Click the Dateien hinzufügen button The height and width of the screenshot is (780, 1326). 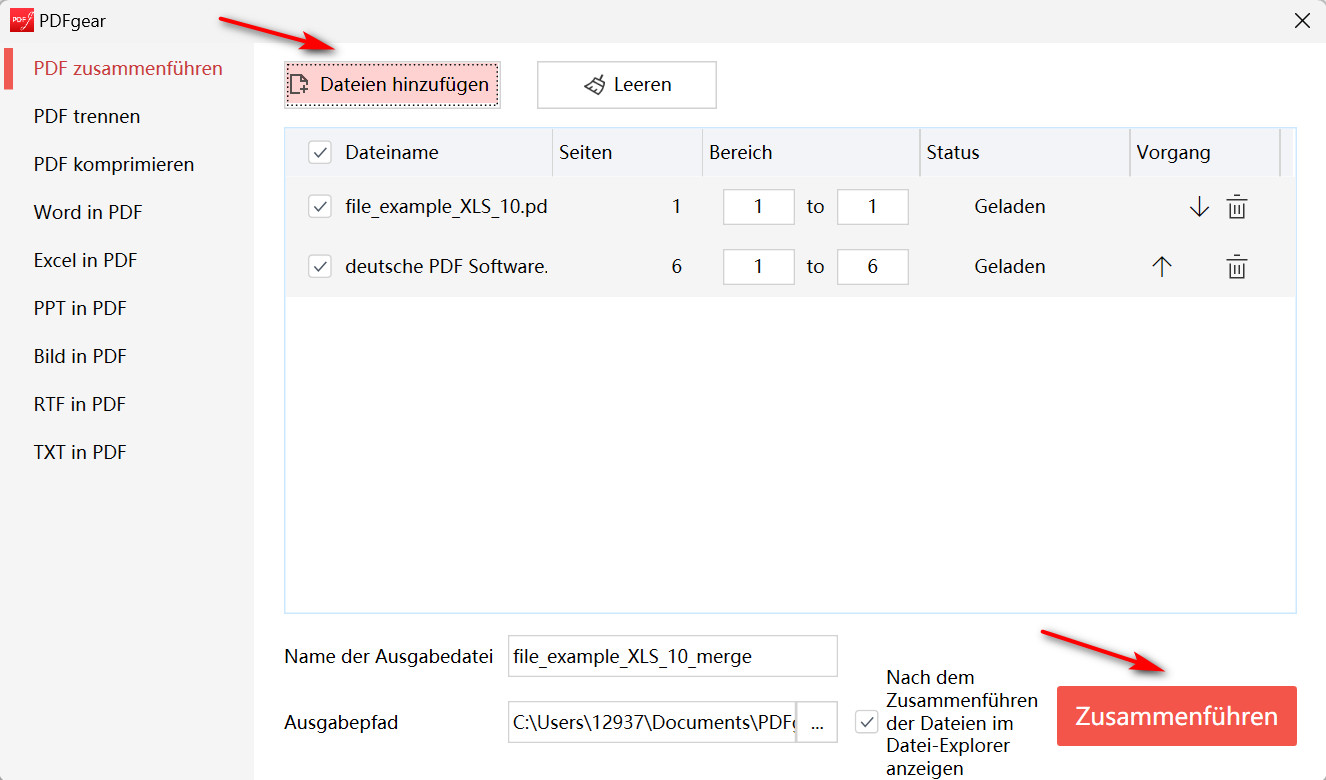[392, 85]
